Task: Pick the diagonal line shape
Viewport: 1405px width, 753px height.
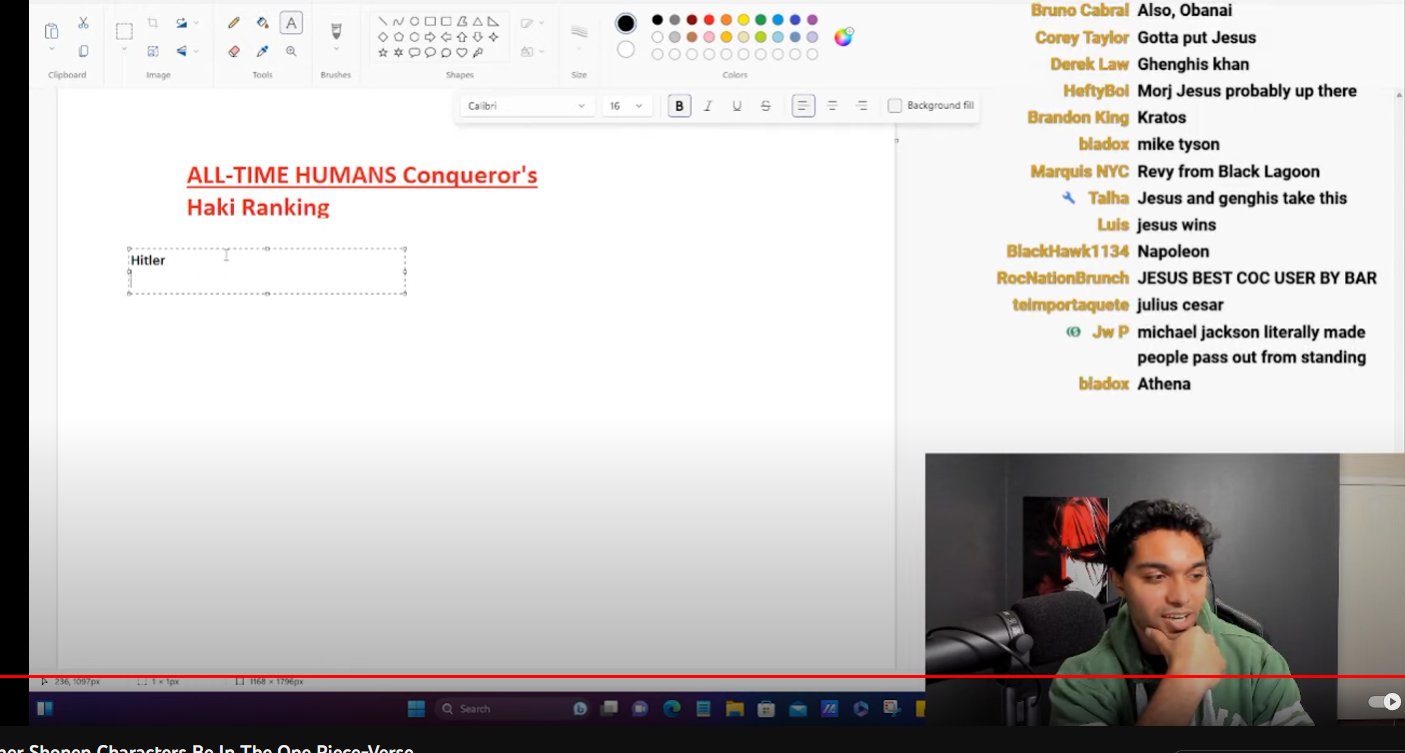Action: point(382,21)
